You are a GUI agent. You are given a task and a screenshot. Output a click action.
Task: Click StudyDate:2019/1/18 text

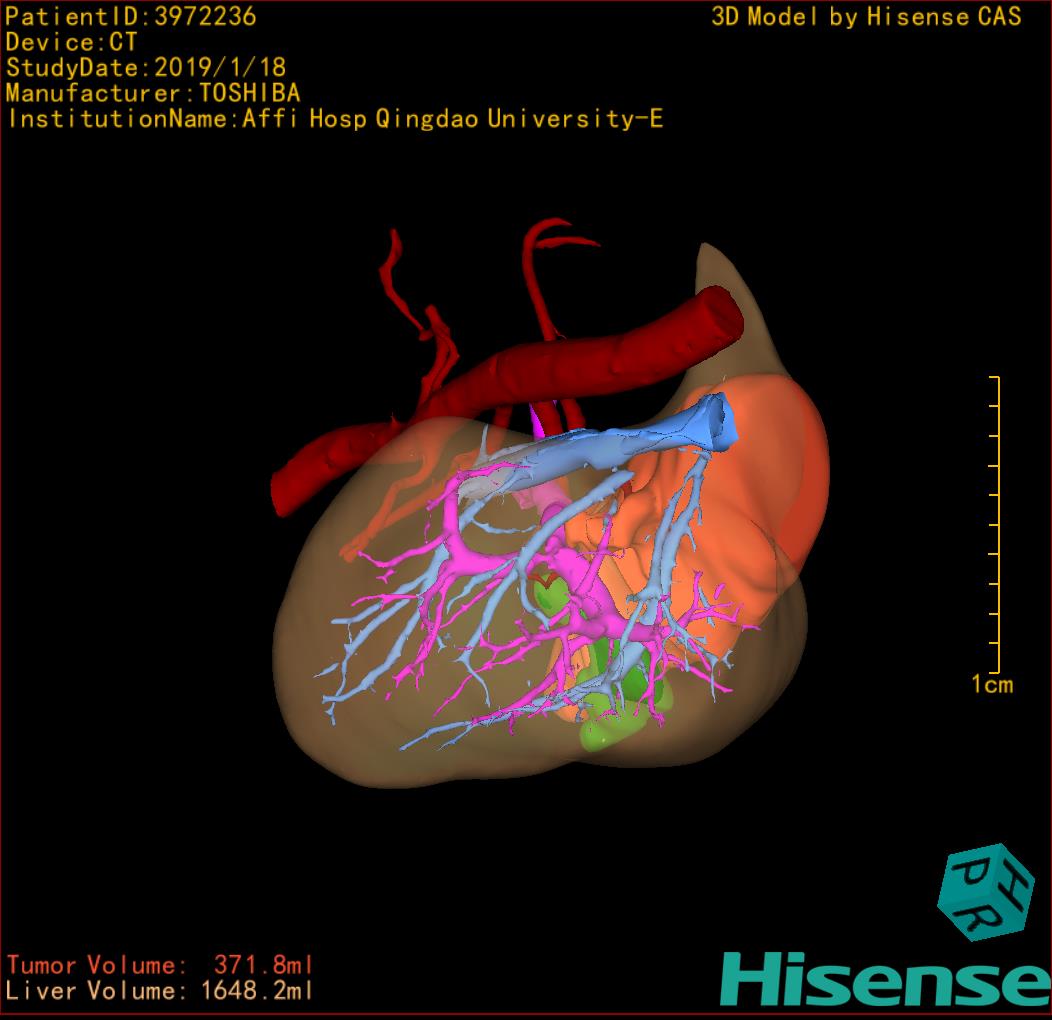tap(146, 68)
